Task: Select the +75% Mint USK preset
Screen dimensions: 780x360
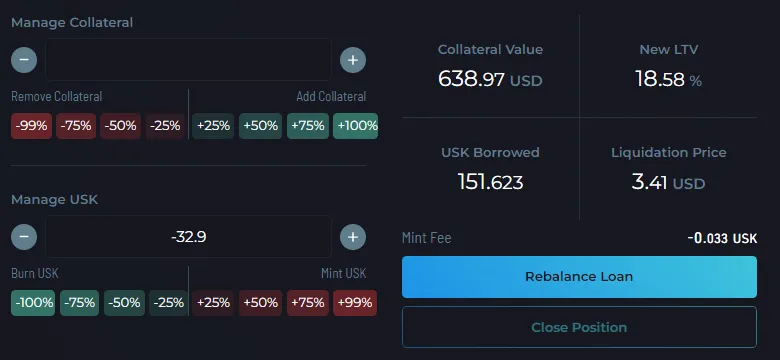Action: coord(308,303)
